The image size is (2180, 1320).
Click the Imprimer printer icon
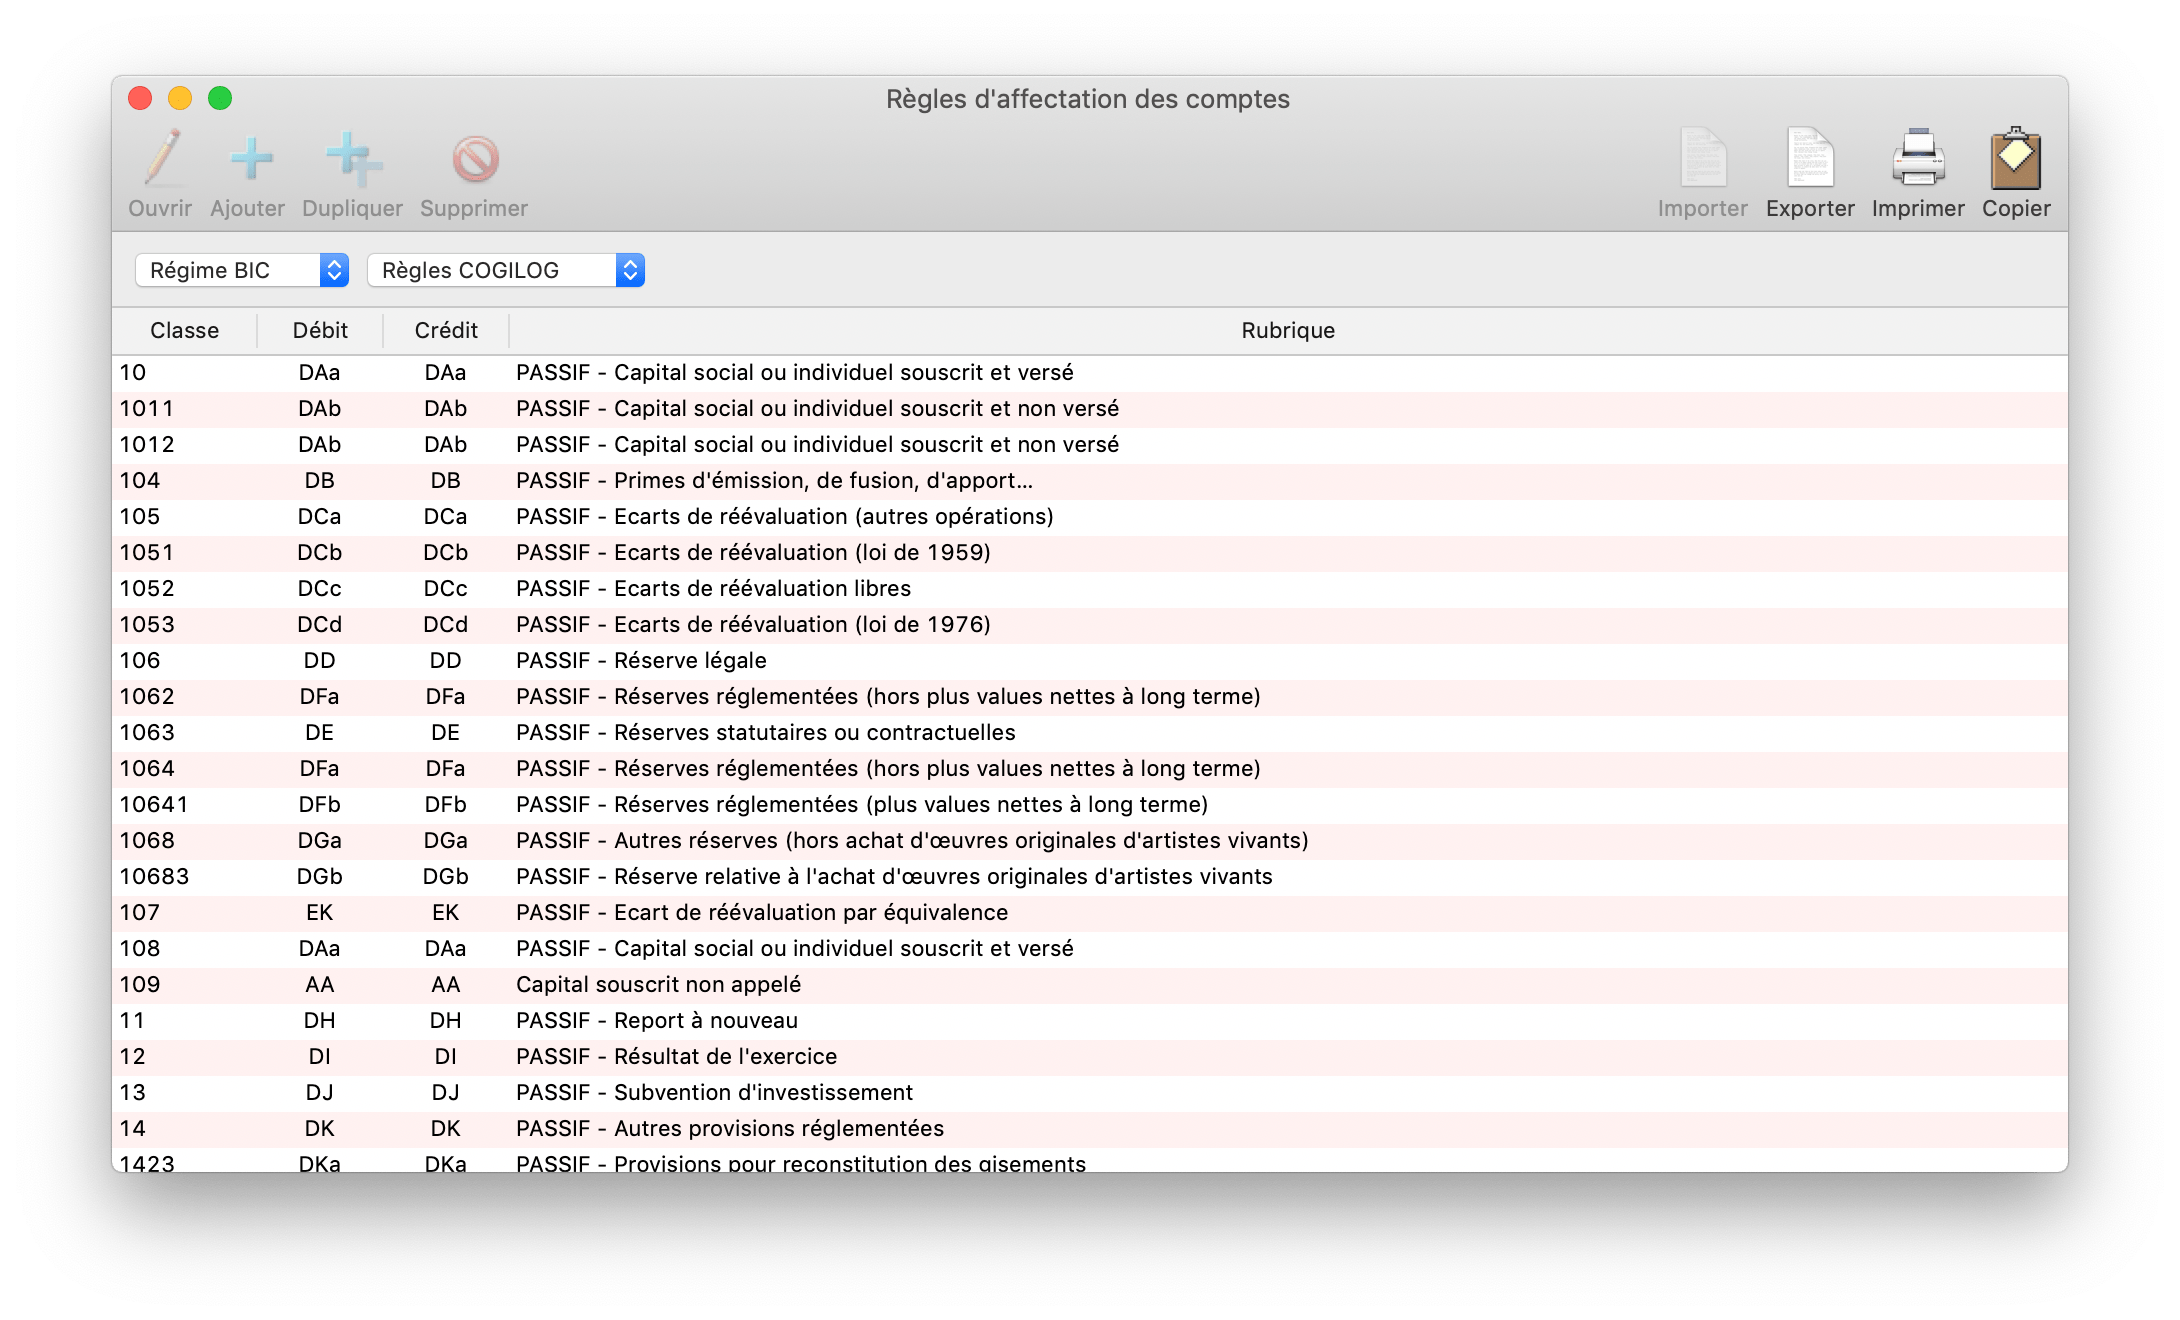1918,158
